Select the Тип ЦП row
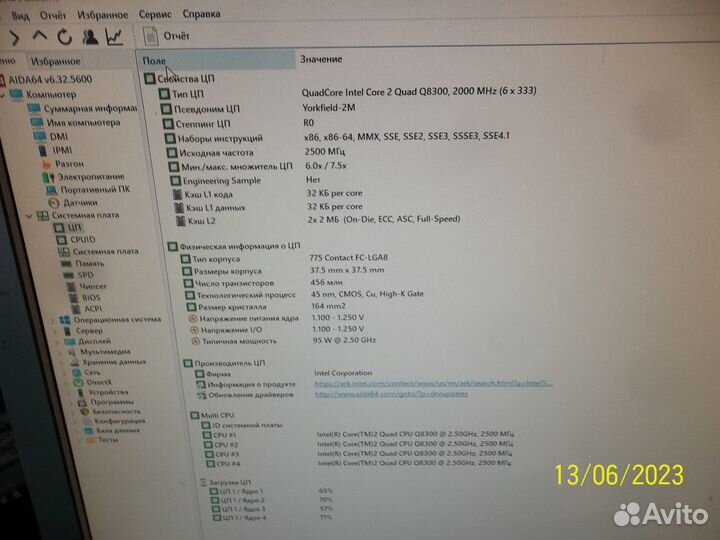This screenshot has width=720, height=540. click(x=348, y=93)
